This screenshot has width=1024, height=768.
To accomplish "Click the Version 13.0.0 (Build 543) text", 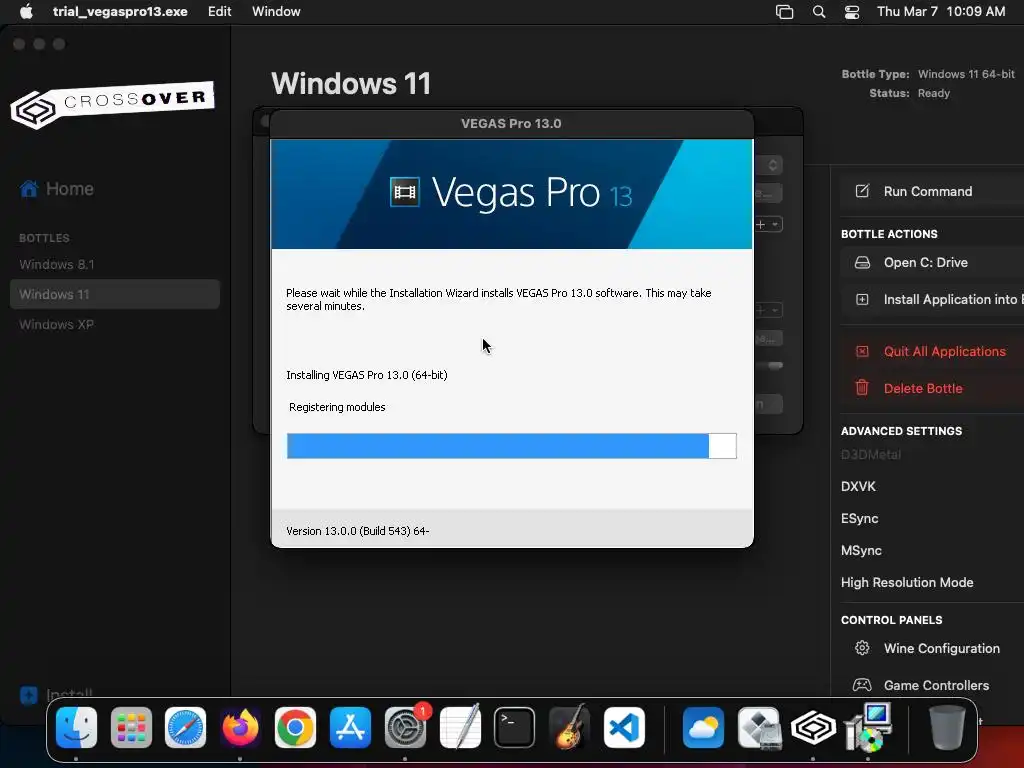I will point(357,531).
